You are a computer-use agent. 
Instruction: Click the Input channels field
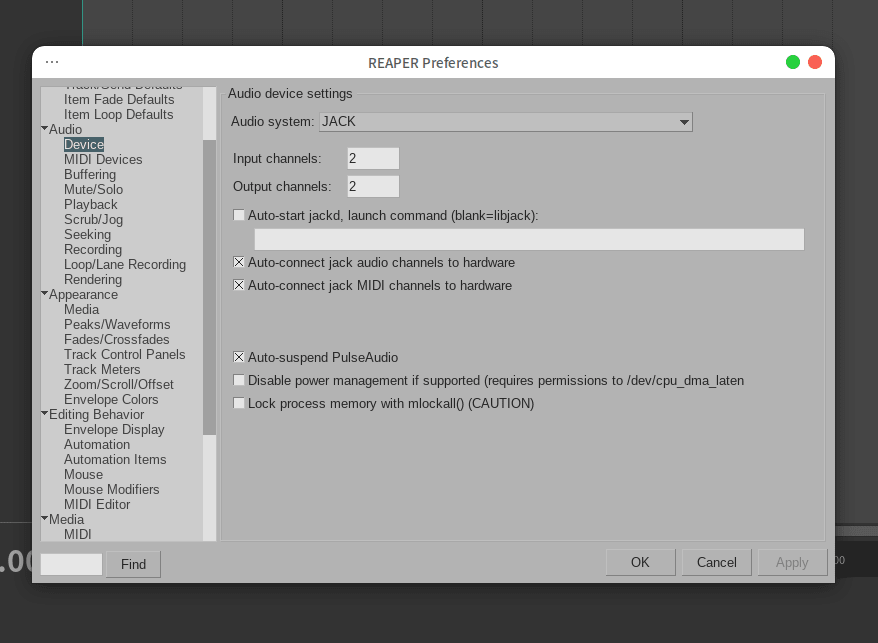tap(373, 159)
